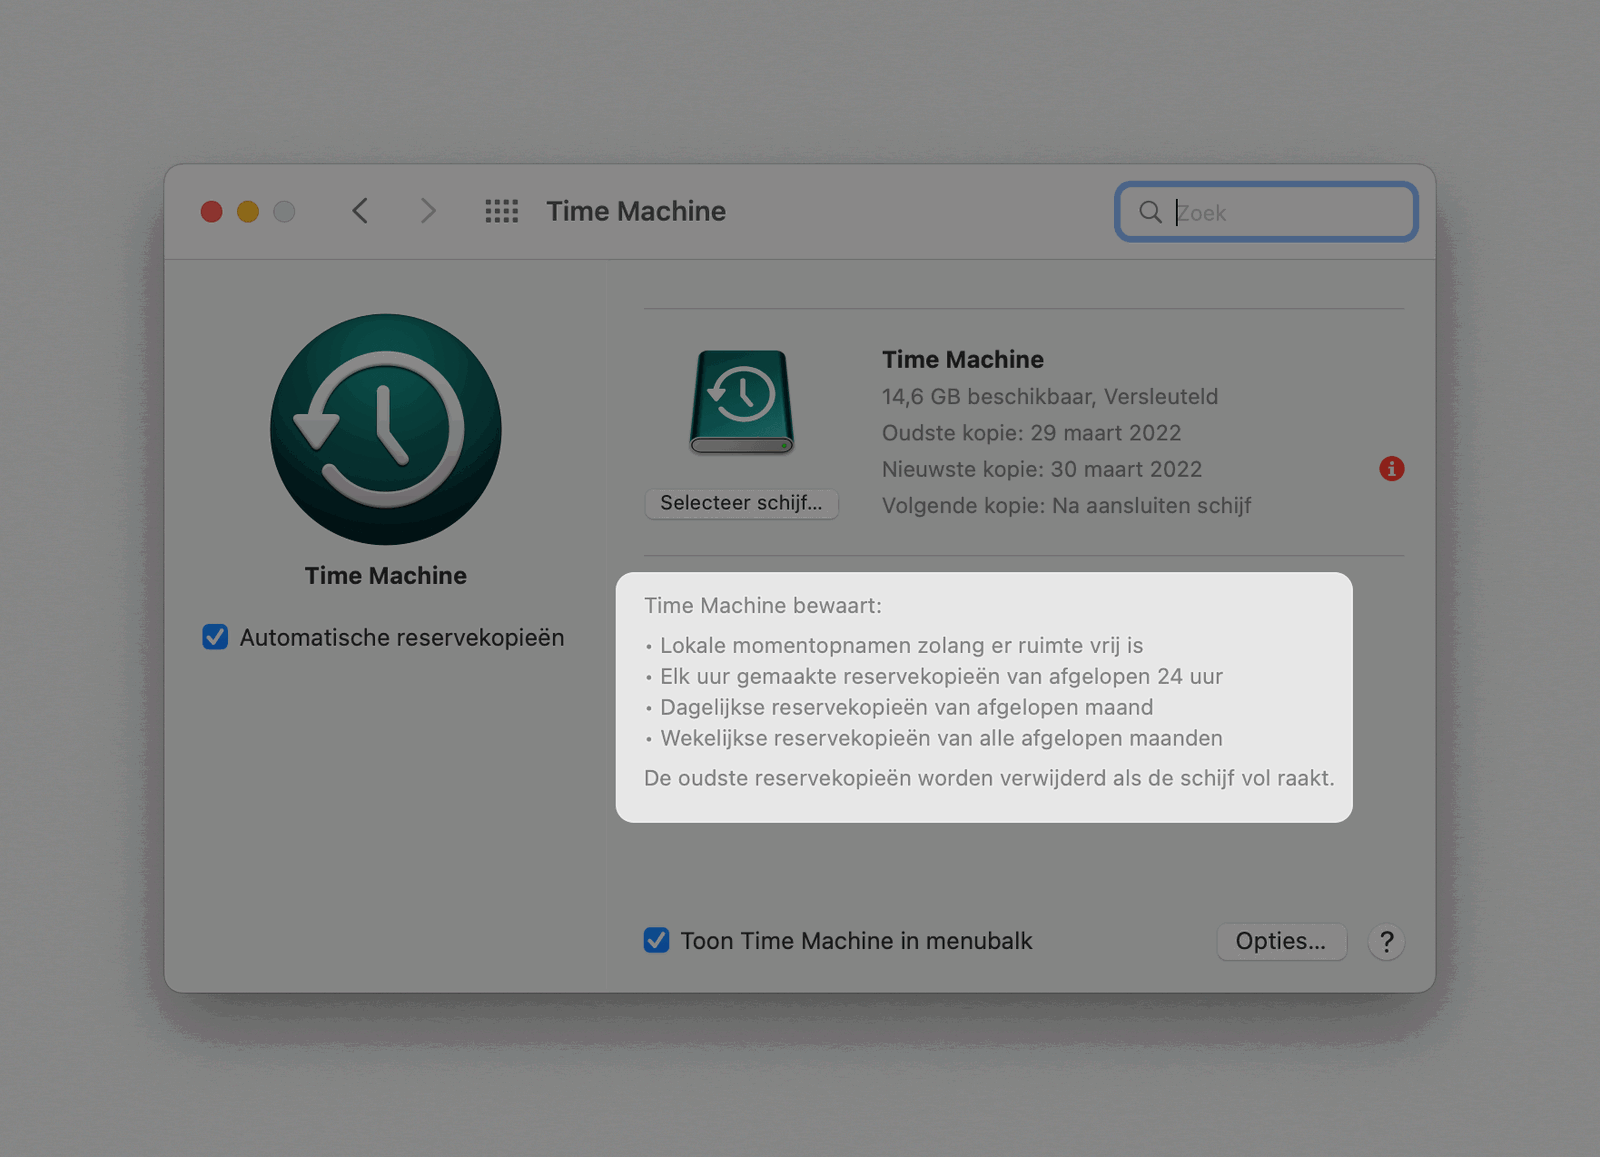
Task: Disable Automatische reservekopieën checkbox
Action: point(215,637)
